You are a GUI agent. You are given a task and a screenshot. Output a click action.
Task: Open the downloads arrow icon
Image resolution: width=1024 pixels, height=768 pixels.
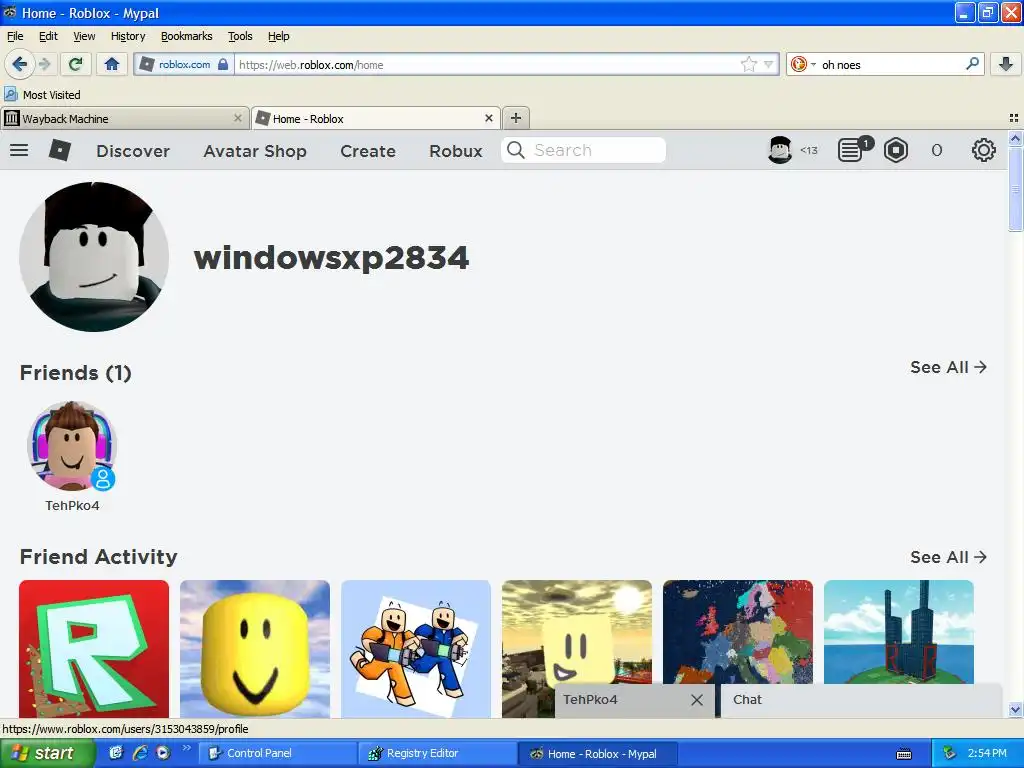(x=1006, y=64)
